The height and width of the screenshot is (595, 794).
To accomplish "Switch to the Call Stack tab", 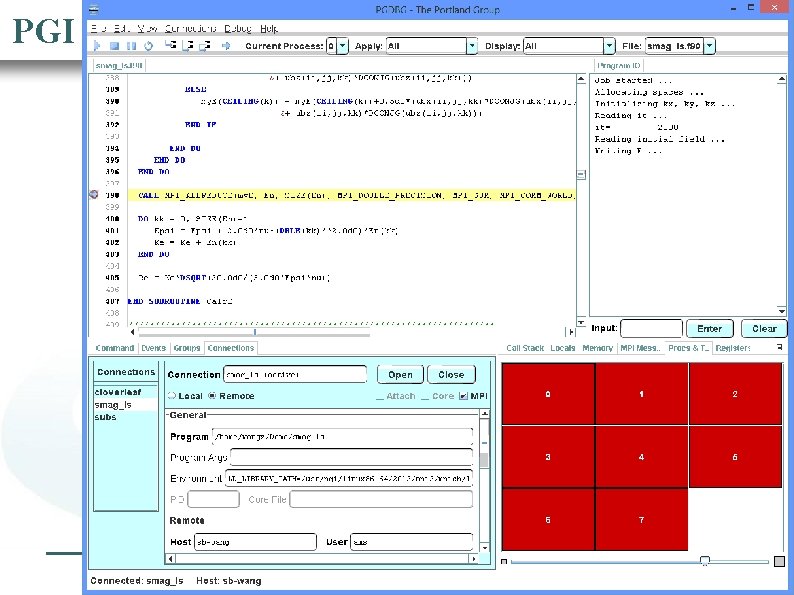I will click(525, 348).
